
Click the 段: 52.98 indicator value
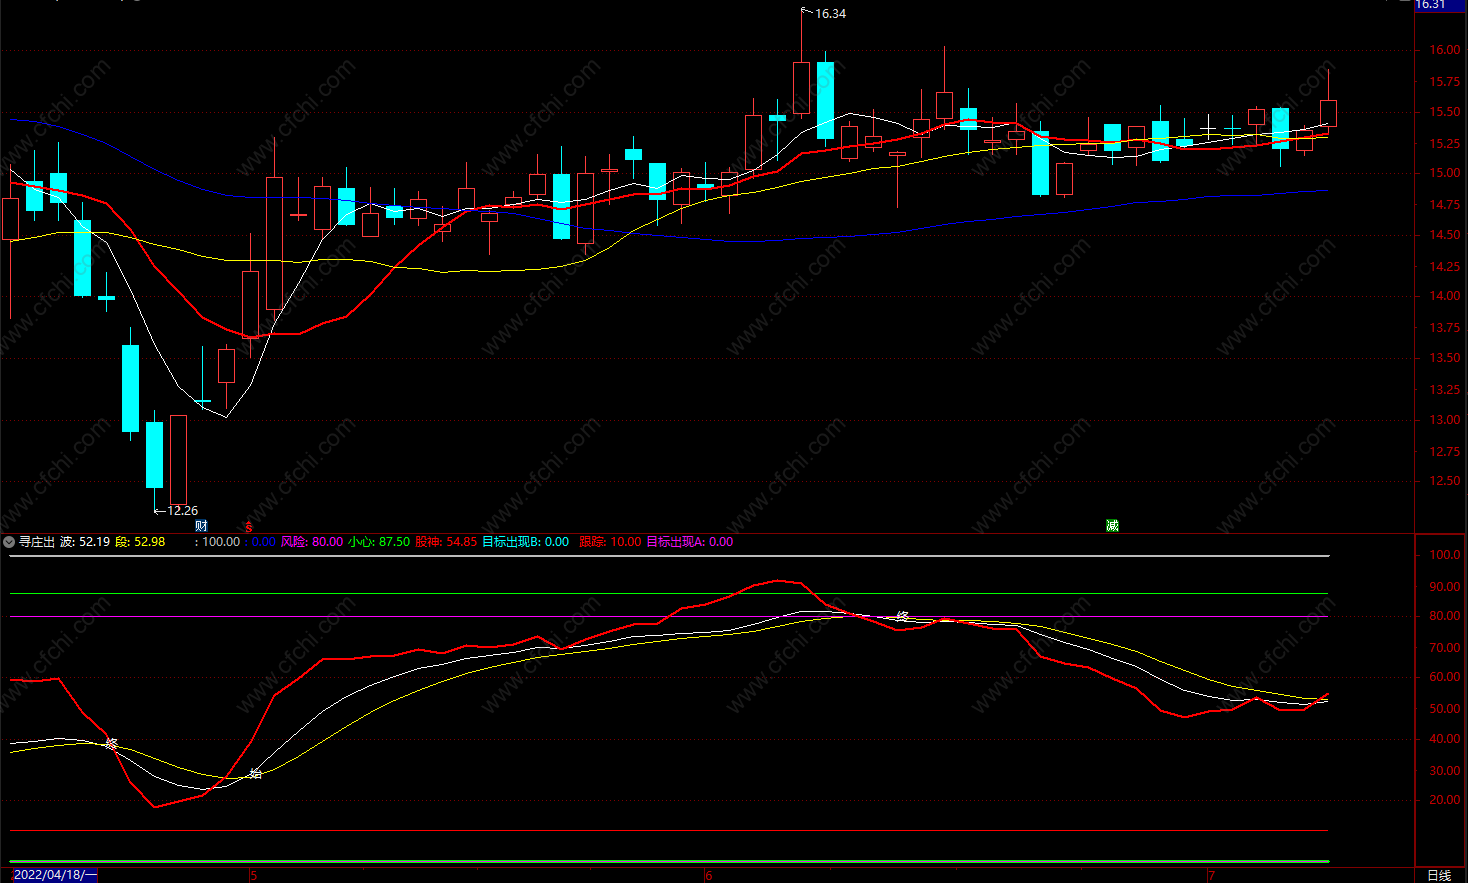tap(140, 542)
